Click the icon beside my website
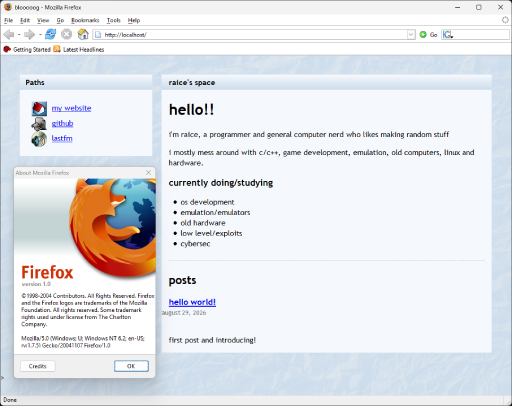512x406 pixels. (x=39, y=109)
